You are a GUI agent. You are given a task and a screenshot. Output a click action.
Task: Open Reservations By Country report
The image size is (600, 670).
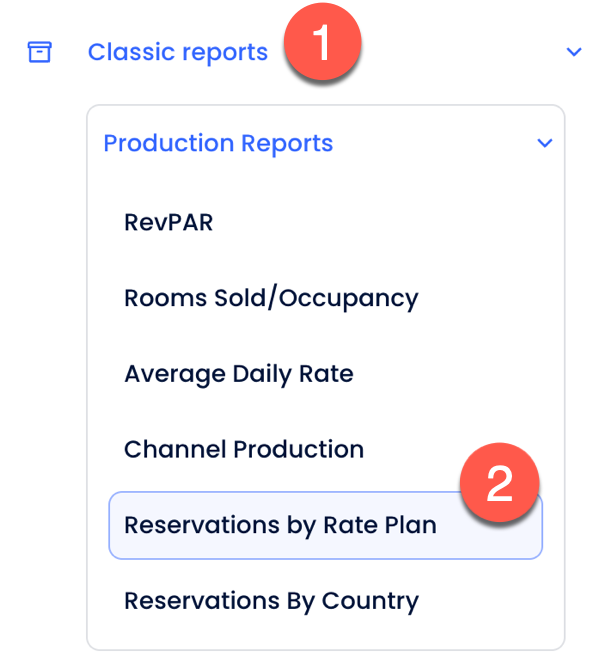[x=271, y=601]
